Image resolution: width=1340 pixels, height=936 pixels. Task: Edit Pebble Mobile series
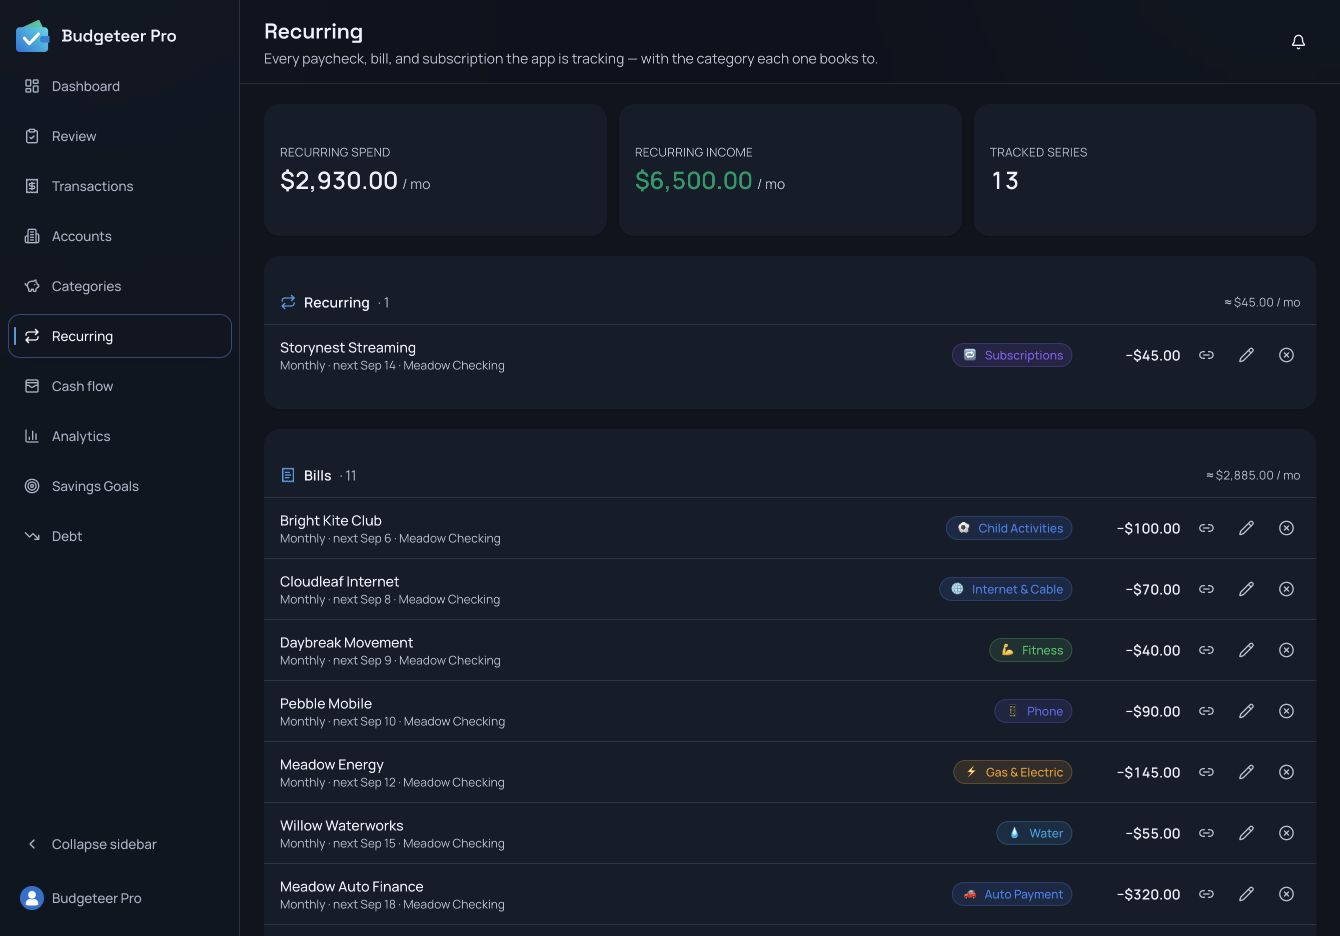1247,711
